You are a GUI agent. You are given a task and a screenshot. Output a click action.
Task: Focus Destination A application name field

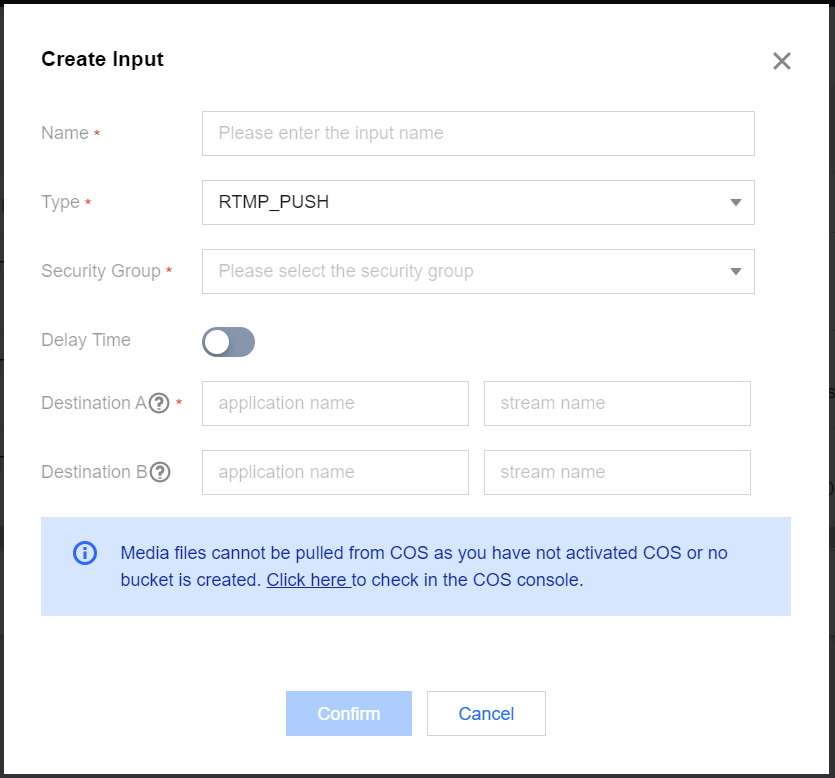[335, 403]
